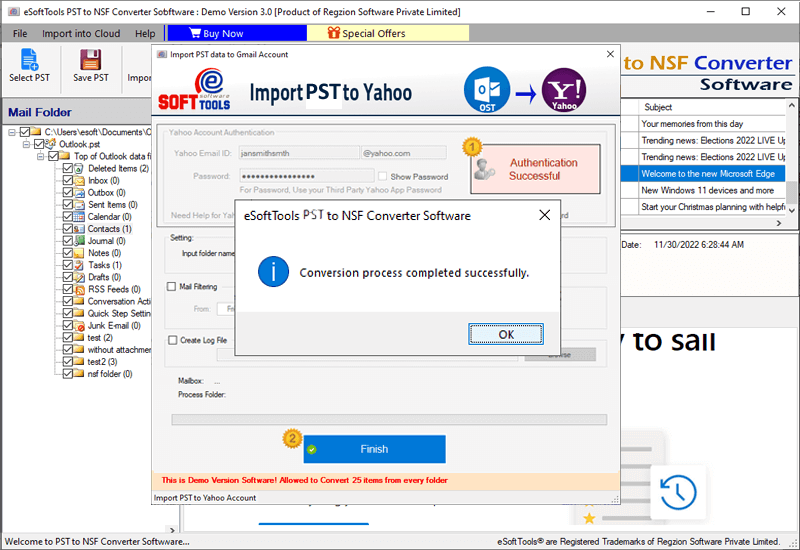This screenshot has height=550, width=800.
Task: Click the Buy Now menu button
Action: tap(237, 33)
